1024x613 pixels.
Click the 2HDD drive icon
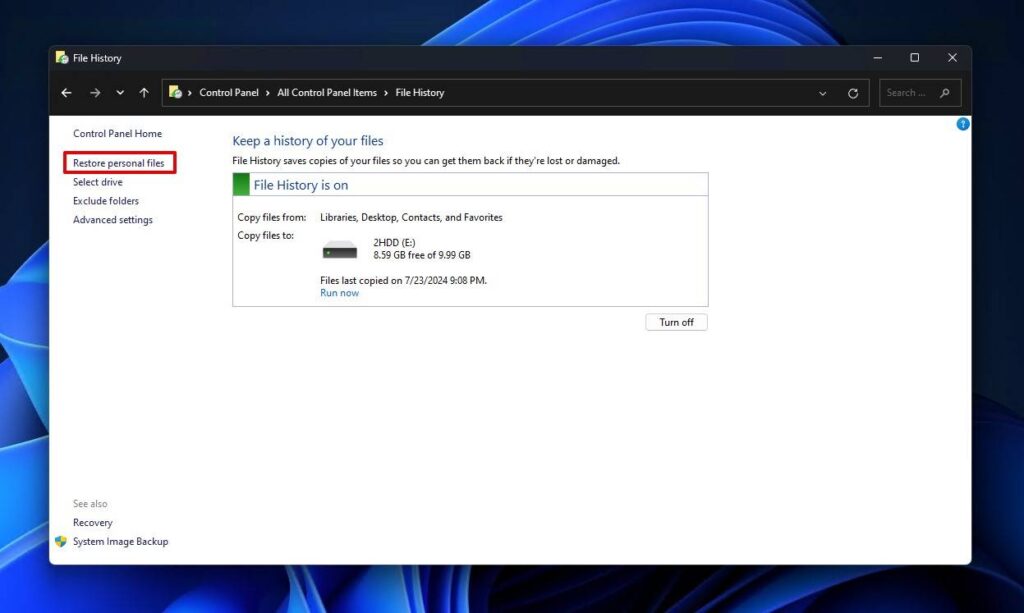click(340, 248)
